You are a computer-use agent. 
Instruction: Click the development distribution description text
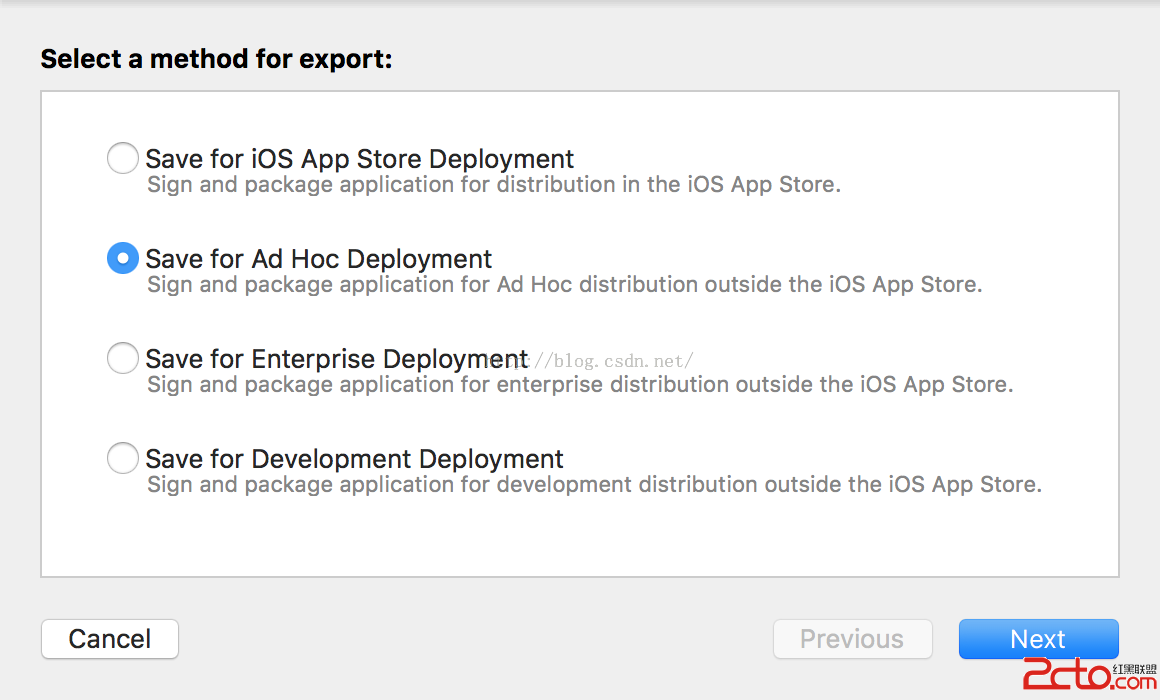click(595, 485)
